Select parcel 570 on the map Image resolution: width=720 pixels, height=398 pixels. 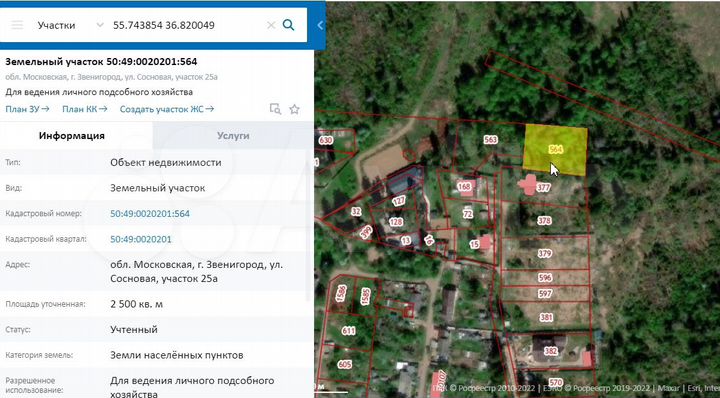tap(556, 382)
